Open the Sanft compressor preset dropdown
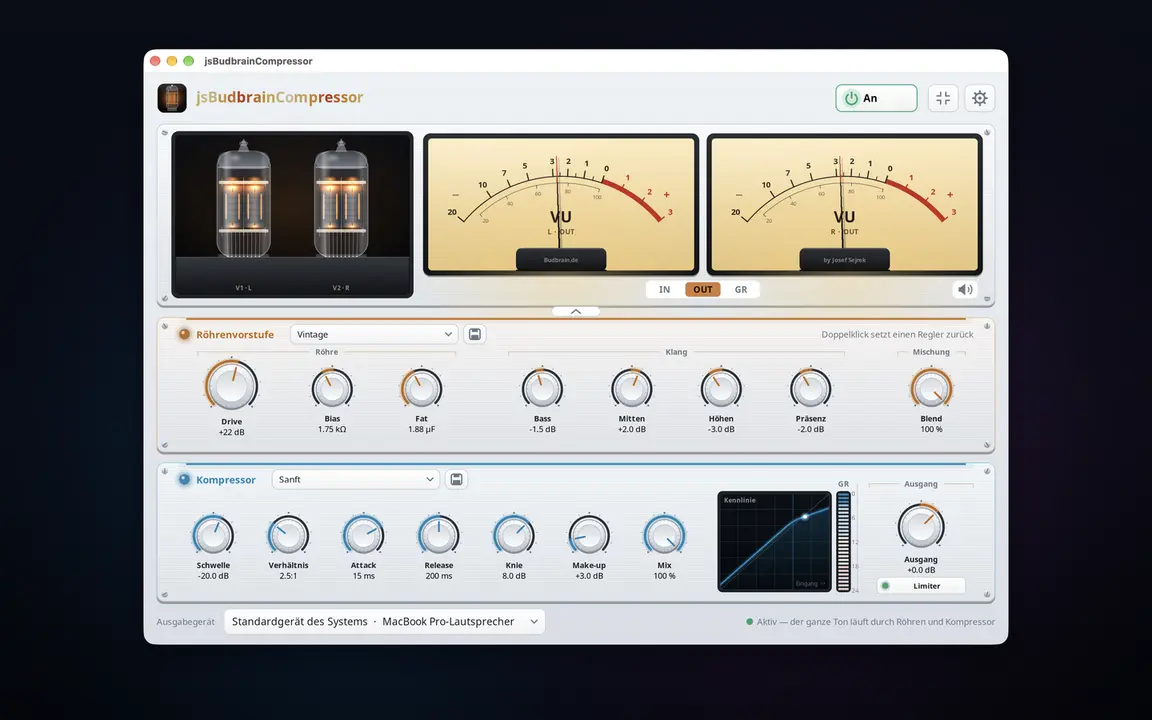1152x720 pixels. pyautogui.click(x=356, y=480)
